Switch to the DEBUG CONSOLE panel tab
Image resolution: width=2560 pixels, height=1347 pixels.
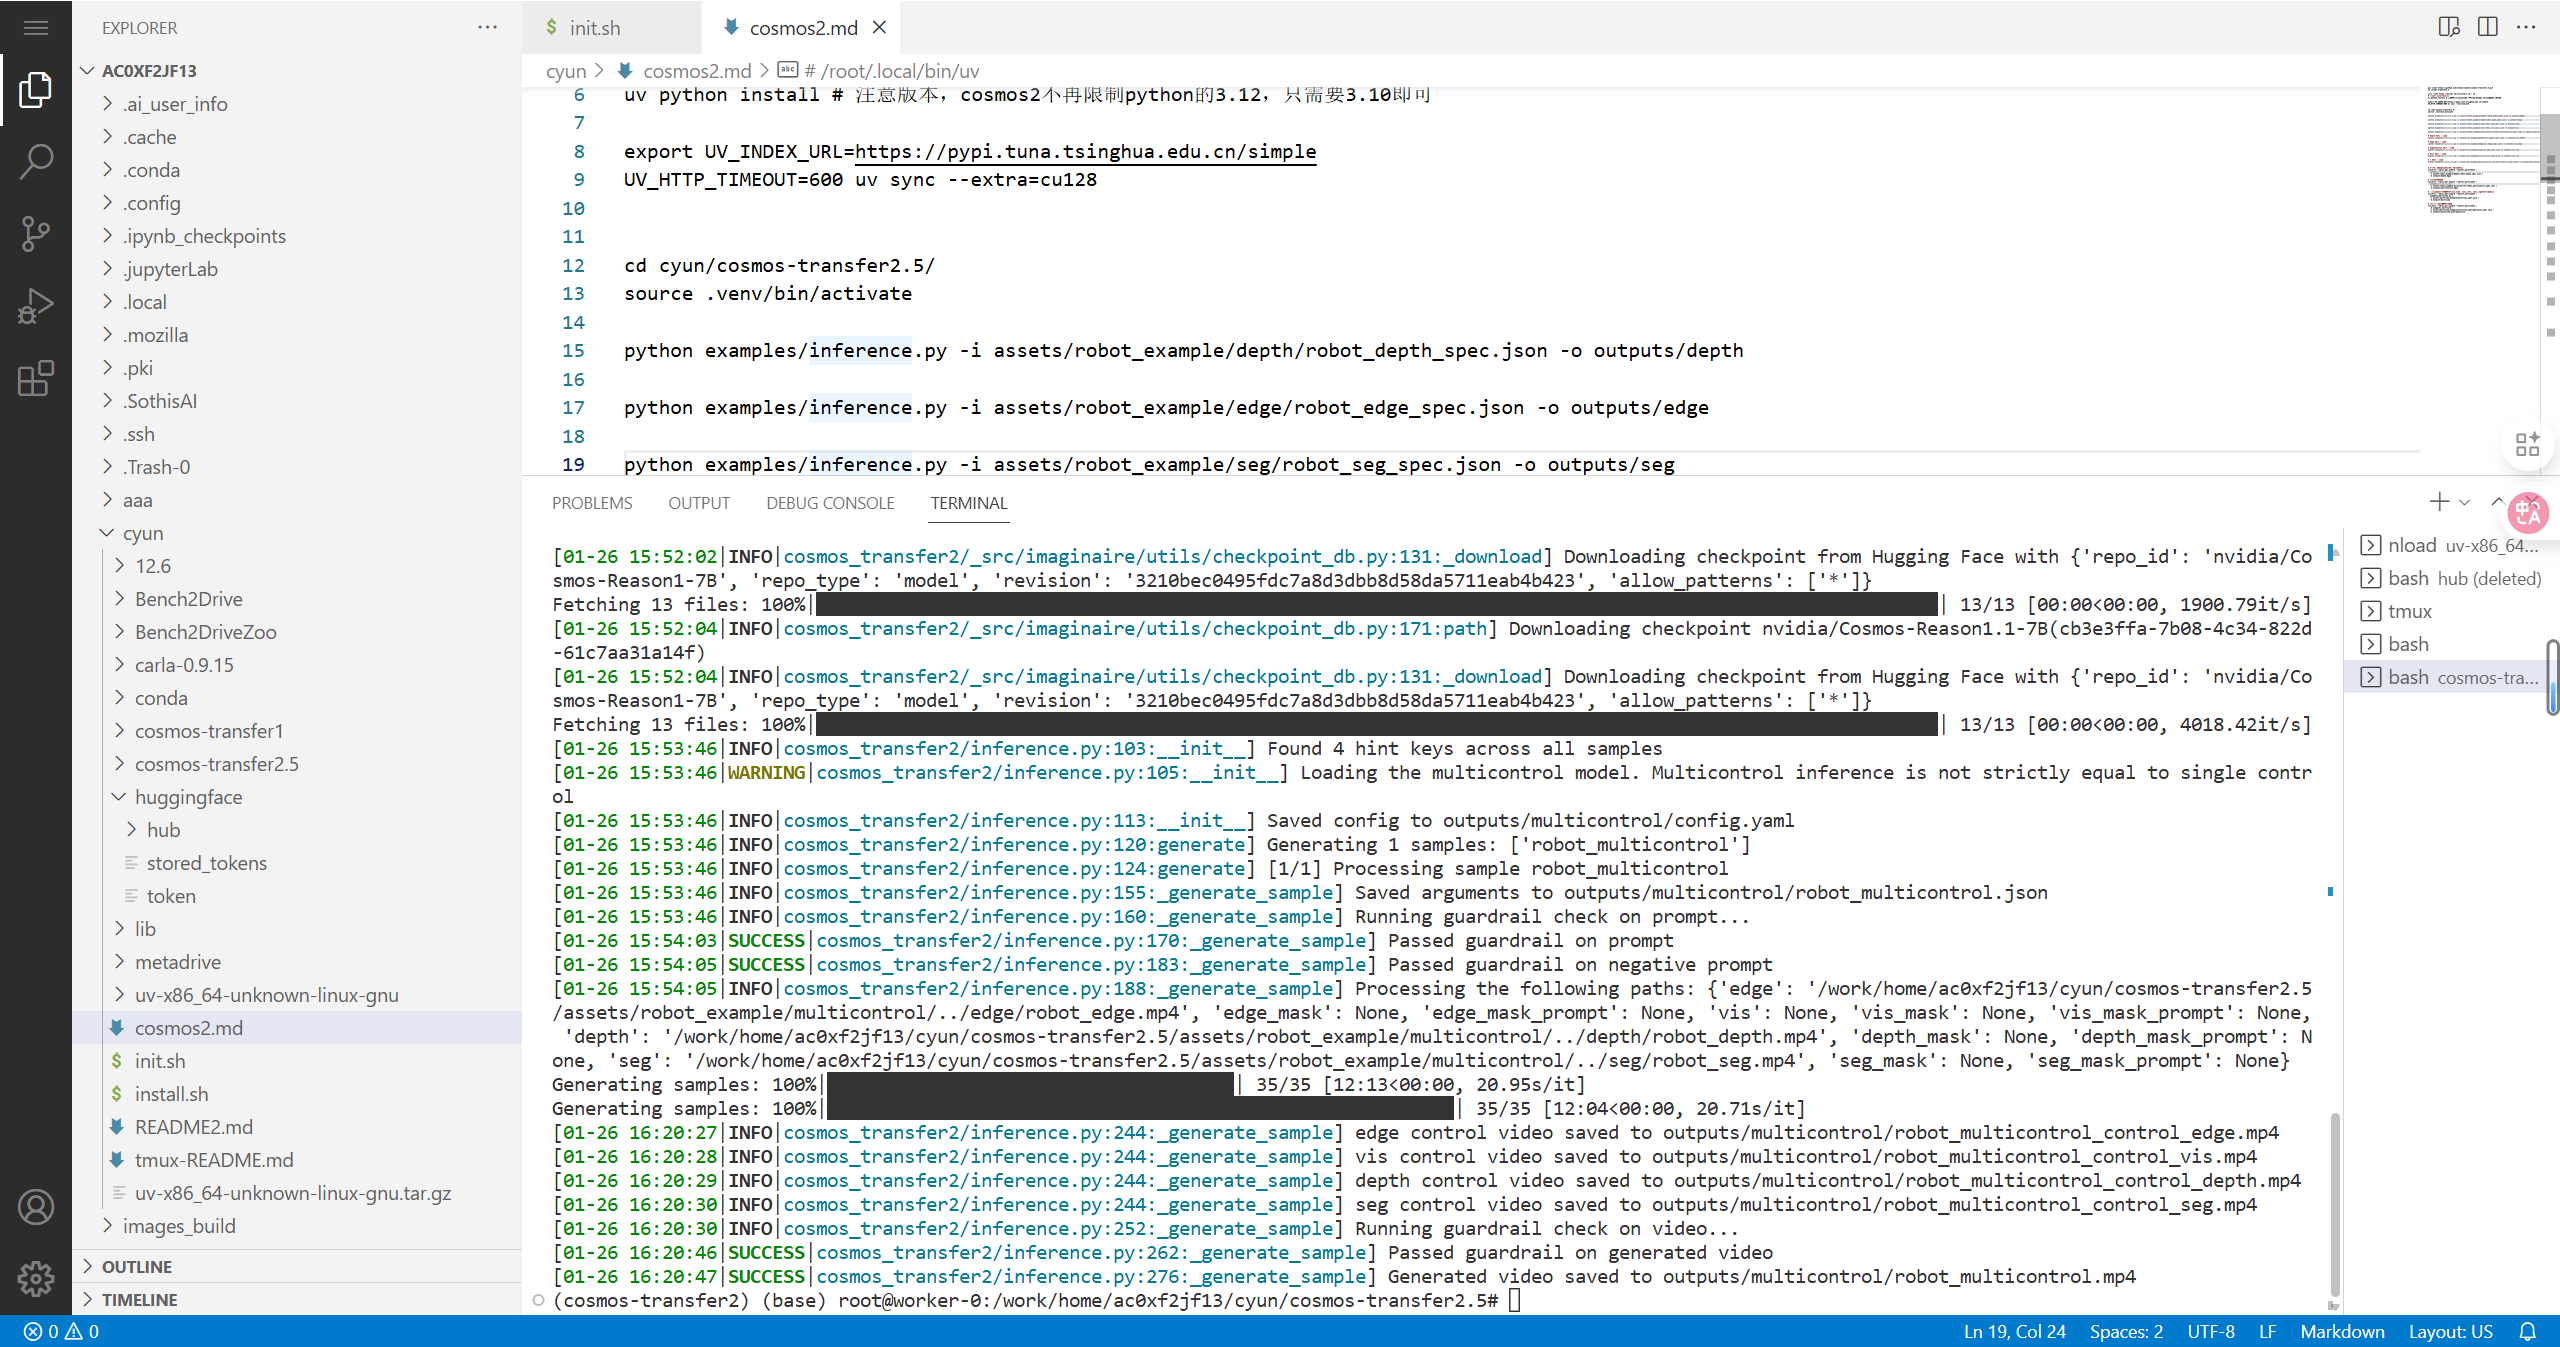[830, 503]
